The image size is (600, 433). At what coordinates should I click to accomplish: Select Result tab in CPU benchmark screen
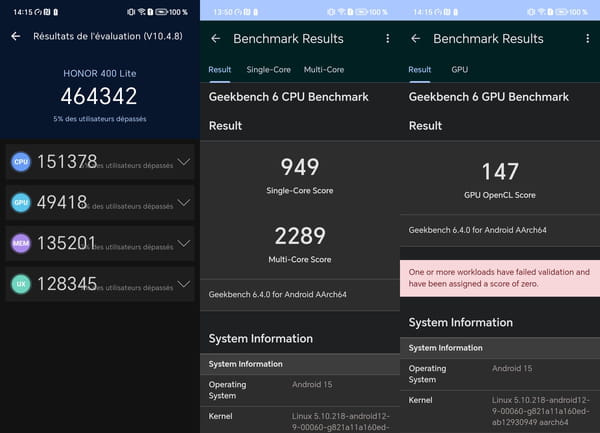[x=220, y=70]
